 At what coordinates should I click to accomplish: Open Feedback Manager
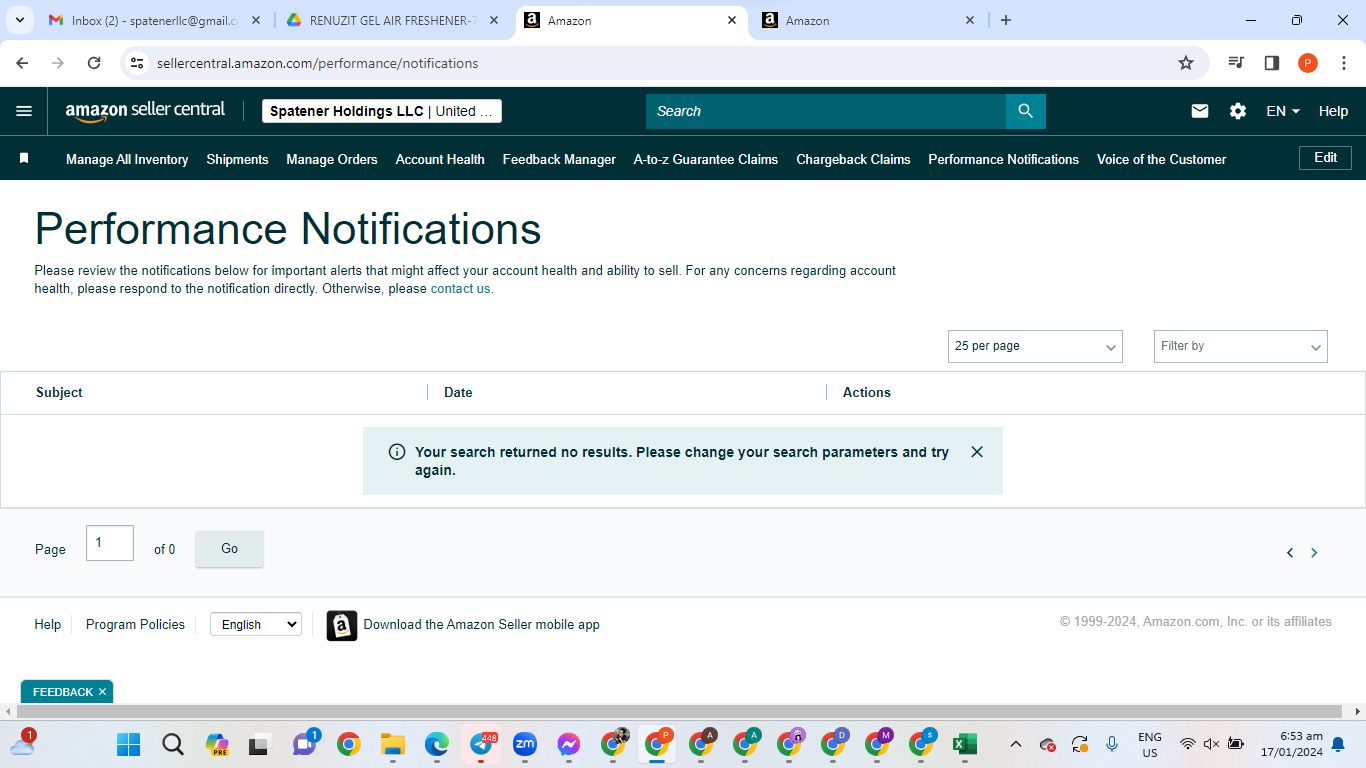(x=559, y=159)
